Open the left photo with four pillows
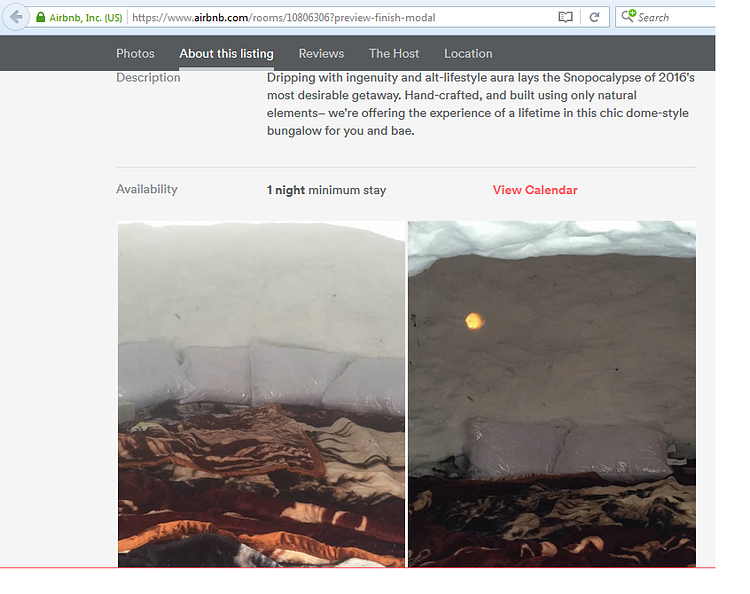The image size is (750, 594). (261, 394)
